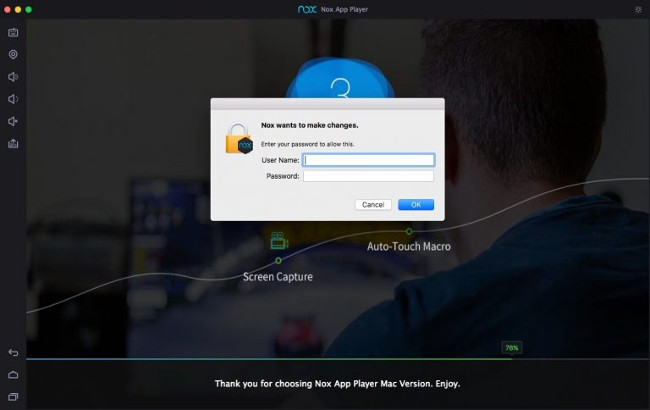Click the green Screen Capture camera icon
The width and height of the screenshot is (650, 410).
279,241
